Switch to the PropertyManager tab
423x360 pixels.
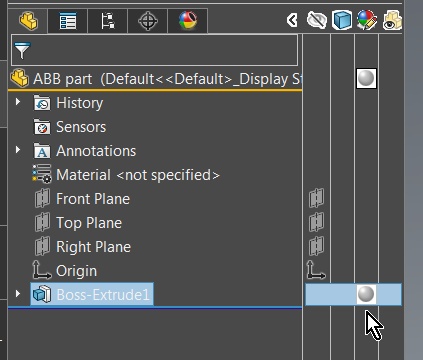pyautogui.click(x=68, y=21)
